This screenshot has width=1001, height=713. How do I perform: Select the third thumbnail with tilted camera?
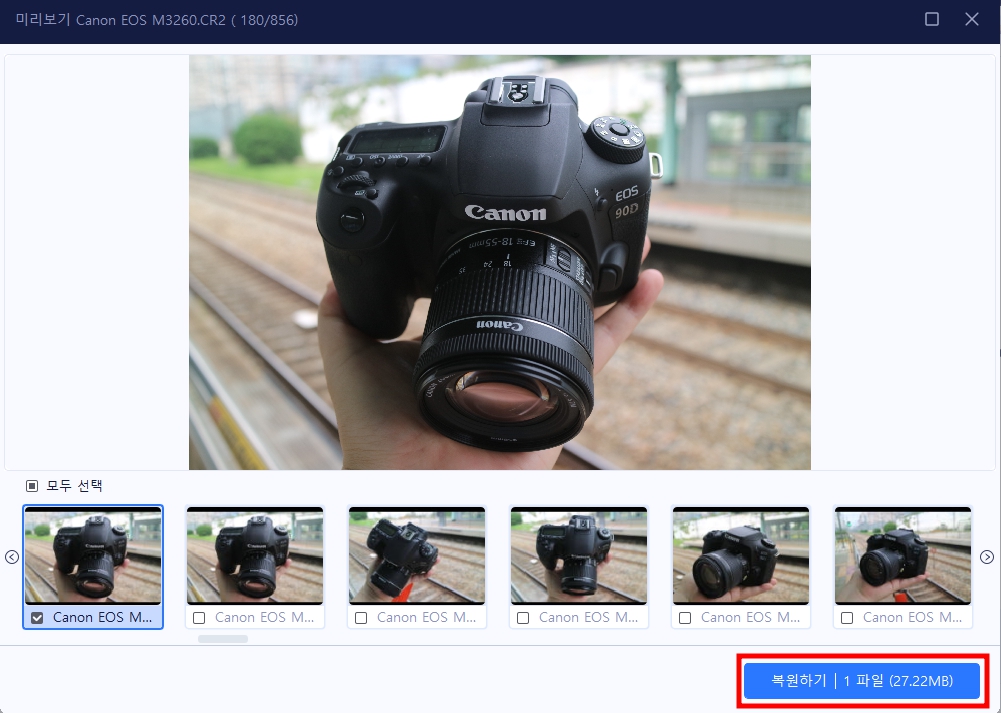pyautogui.click(x=418, y=555)
